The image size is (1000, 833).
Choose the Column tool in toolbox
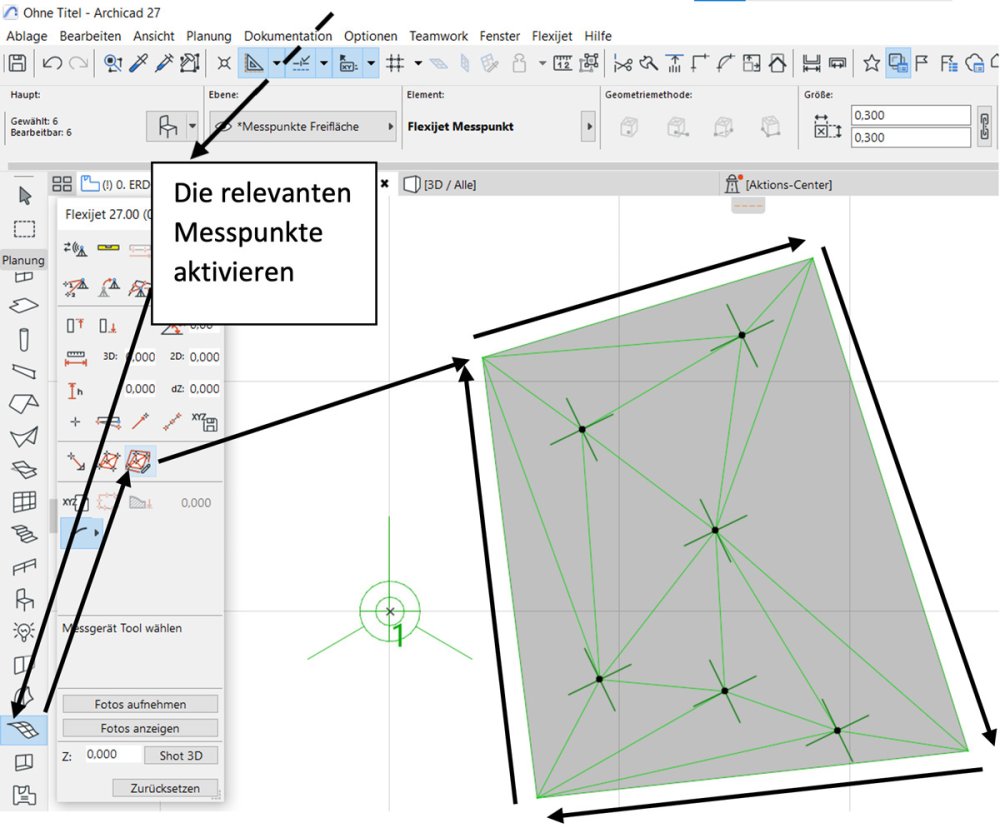24,339
